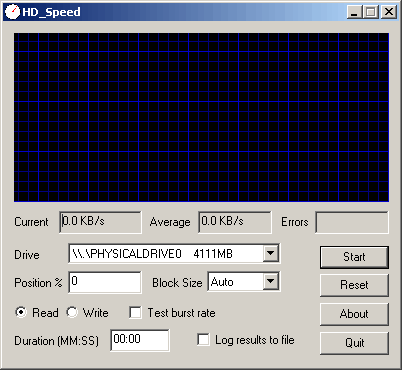Enable Test burst rate checkbox
Viewport: 402px width, 370px height.
pyautogui.click(x=135, y=313)
